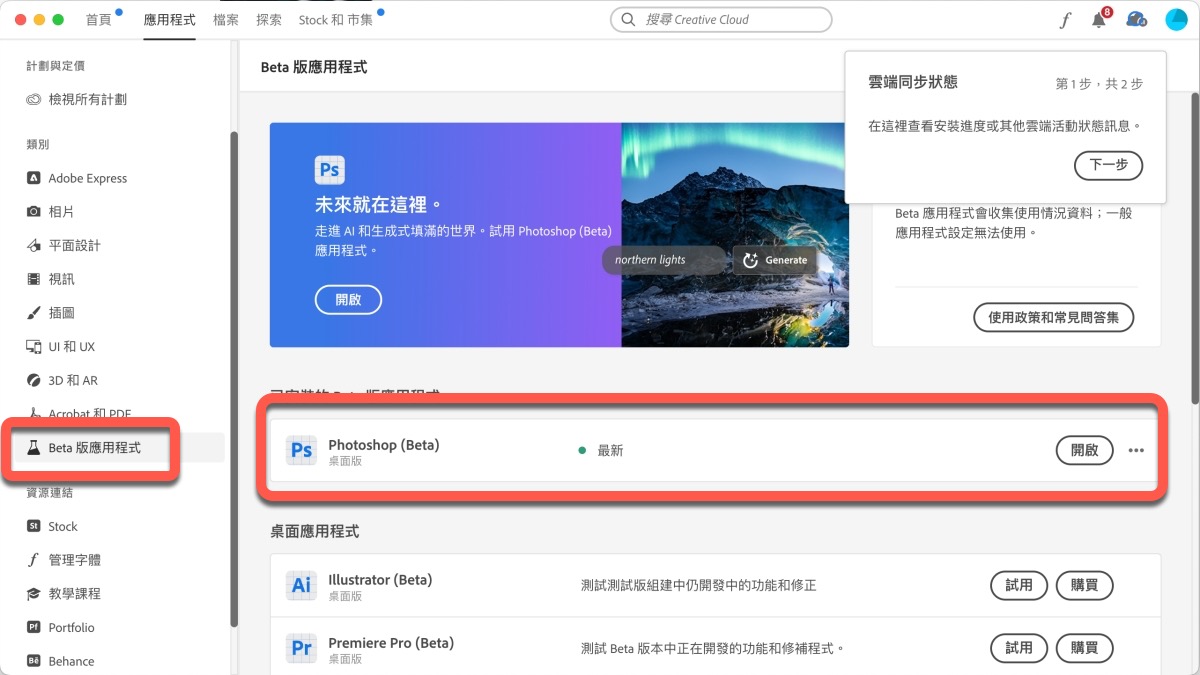Switch to the Stock 和市集 tab

[x=336, y=19]
